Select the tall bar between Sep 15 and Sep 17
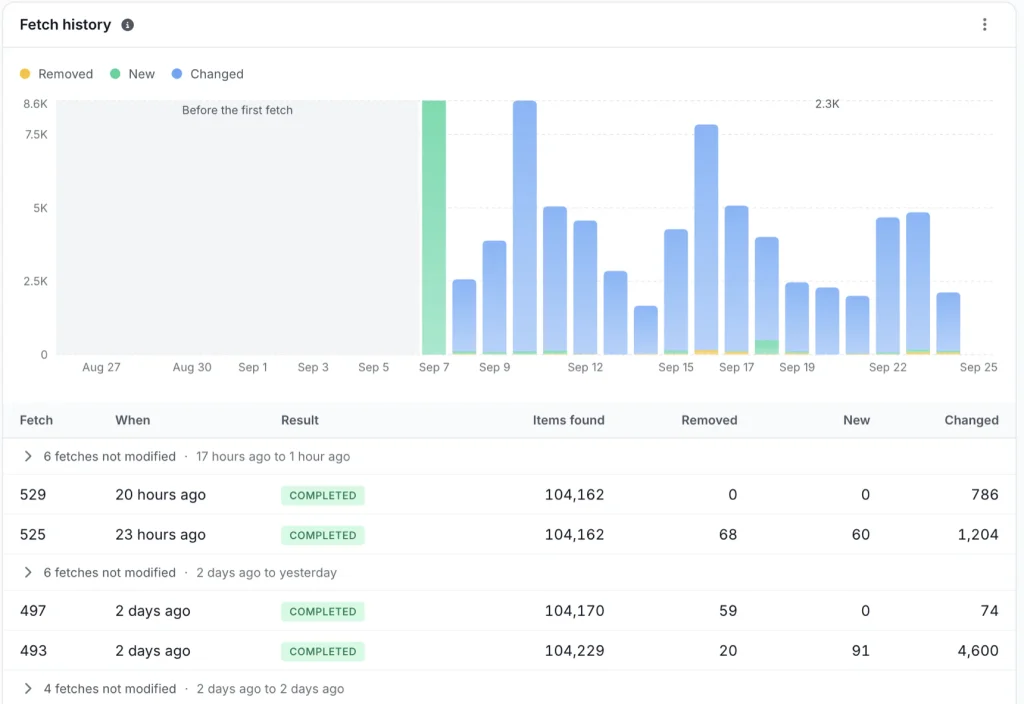1024x704 pixels. (x=706, y=239)
